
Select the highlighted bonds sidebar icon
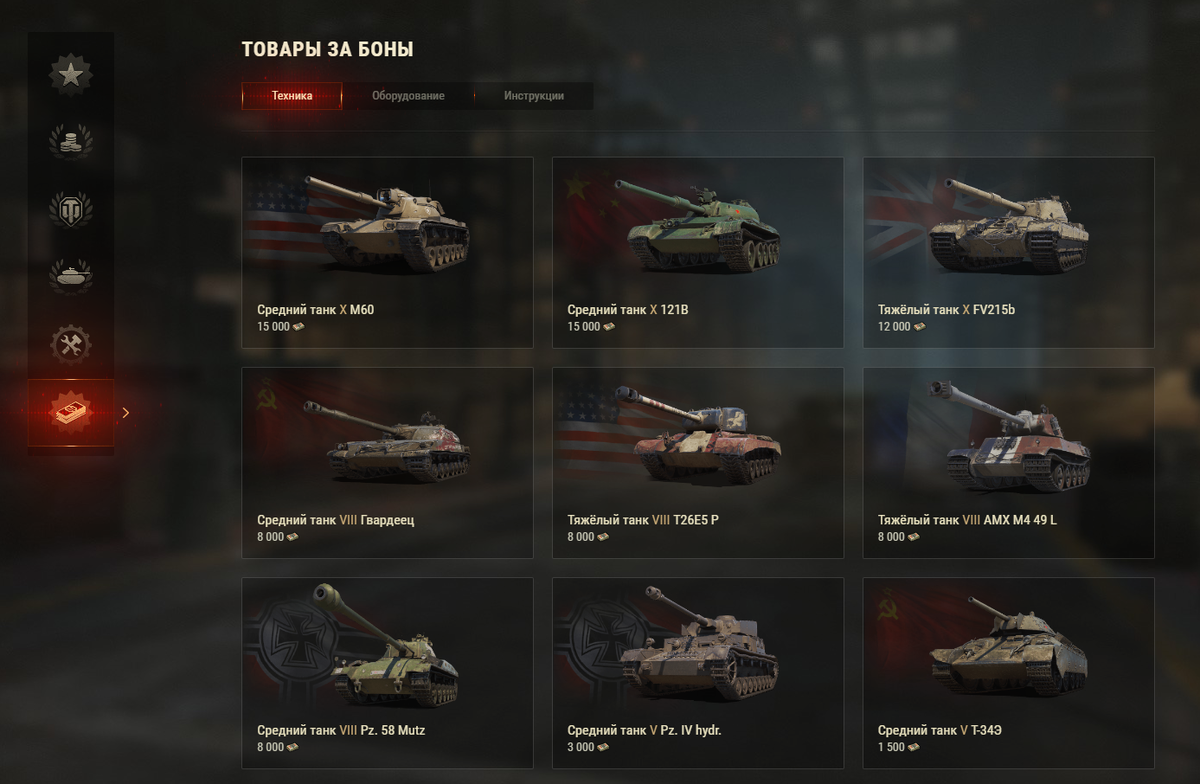point(71,412)
